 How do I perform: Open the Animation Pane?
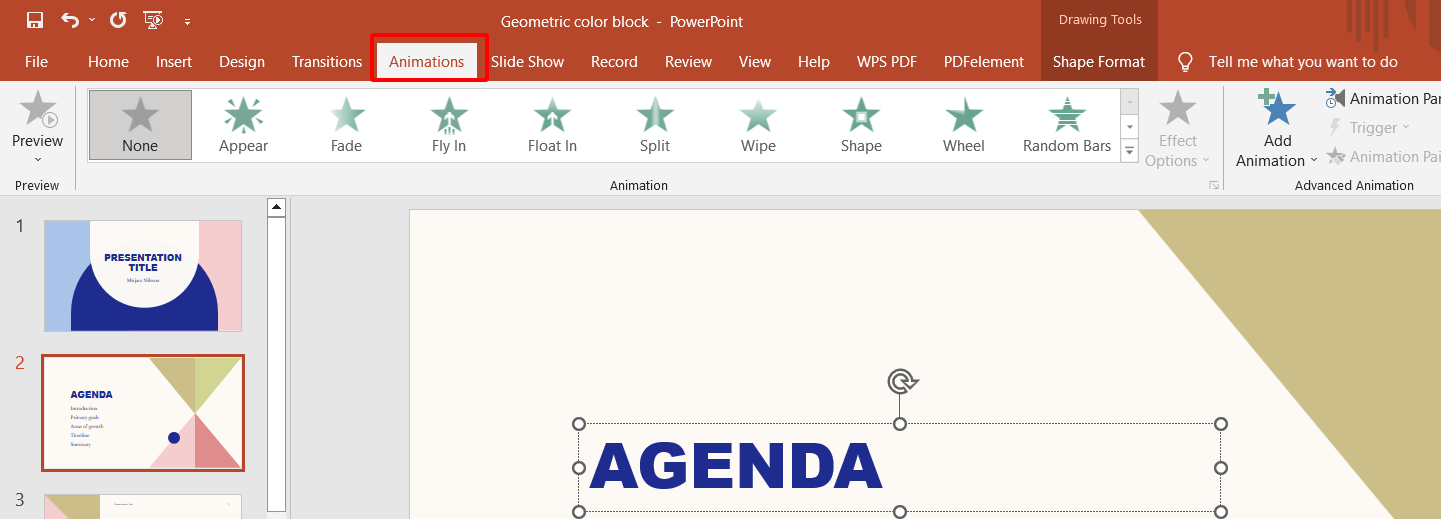[1384, 98]
